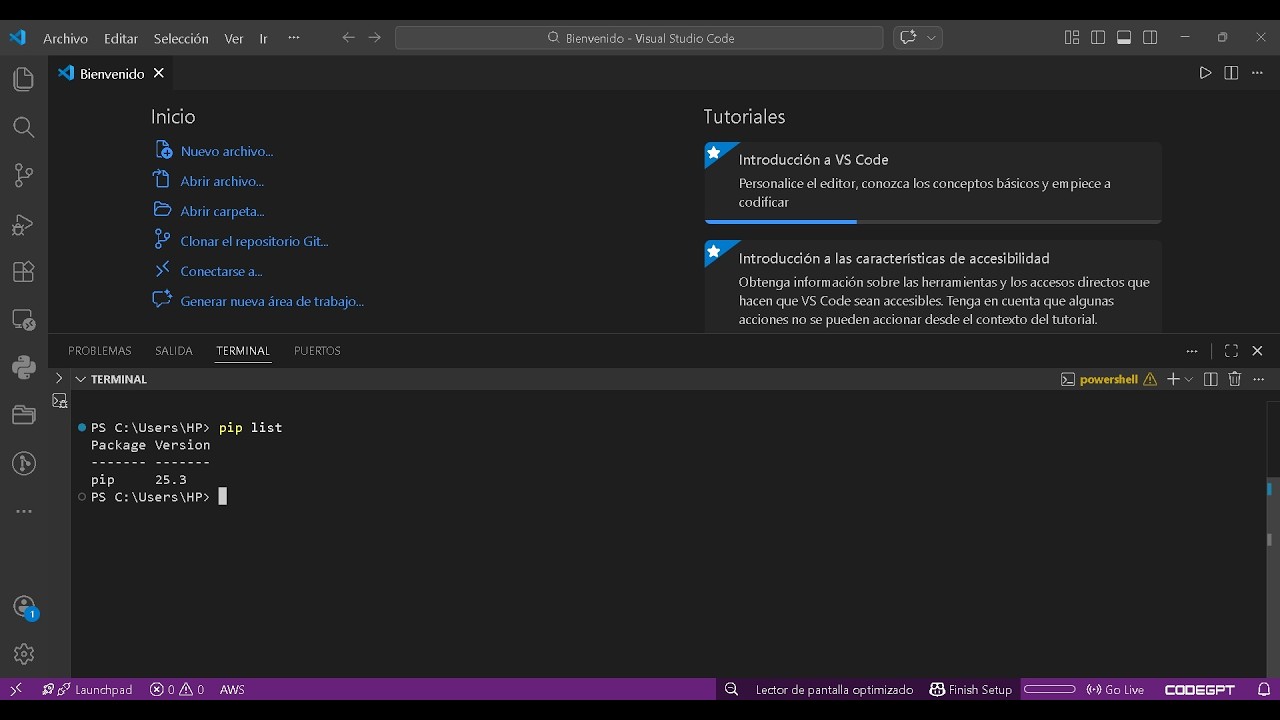Open the Introducción a VS Code tutorial

933,182
